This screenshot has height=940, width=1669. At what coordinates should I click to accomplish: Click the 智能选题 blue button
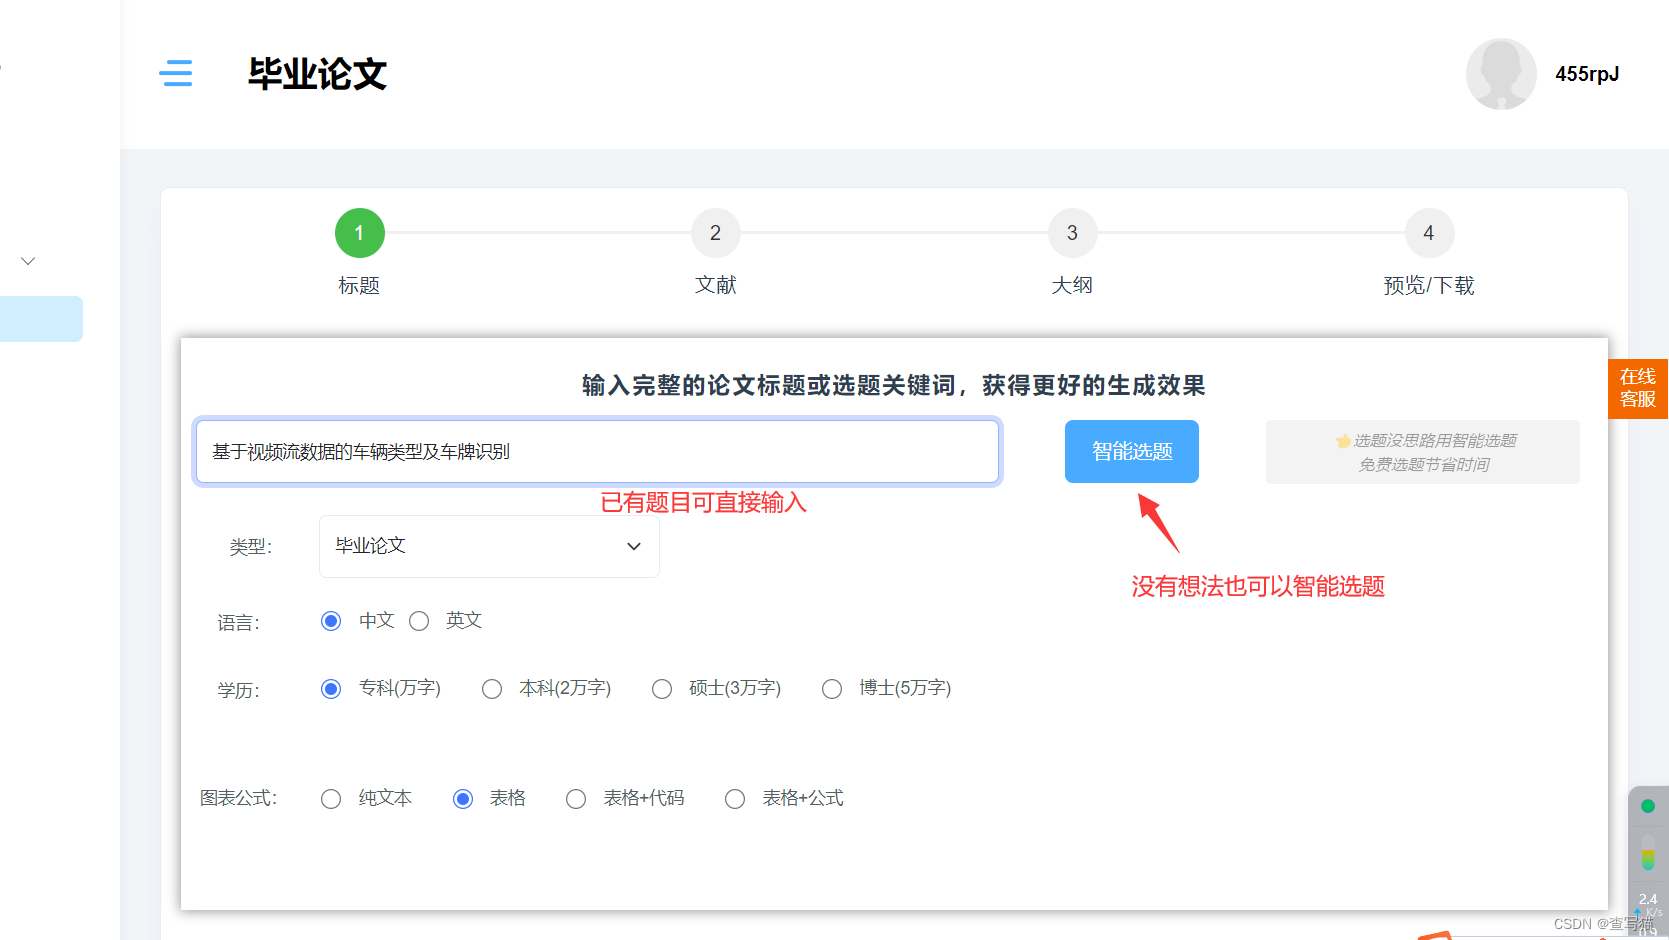(1132, 452)
